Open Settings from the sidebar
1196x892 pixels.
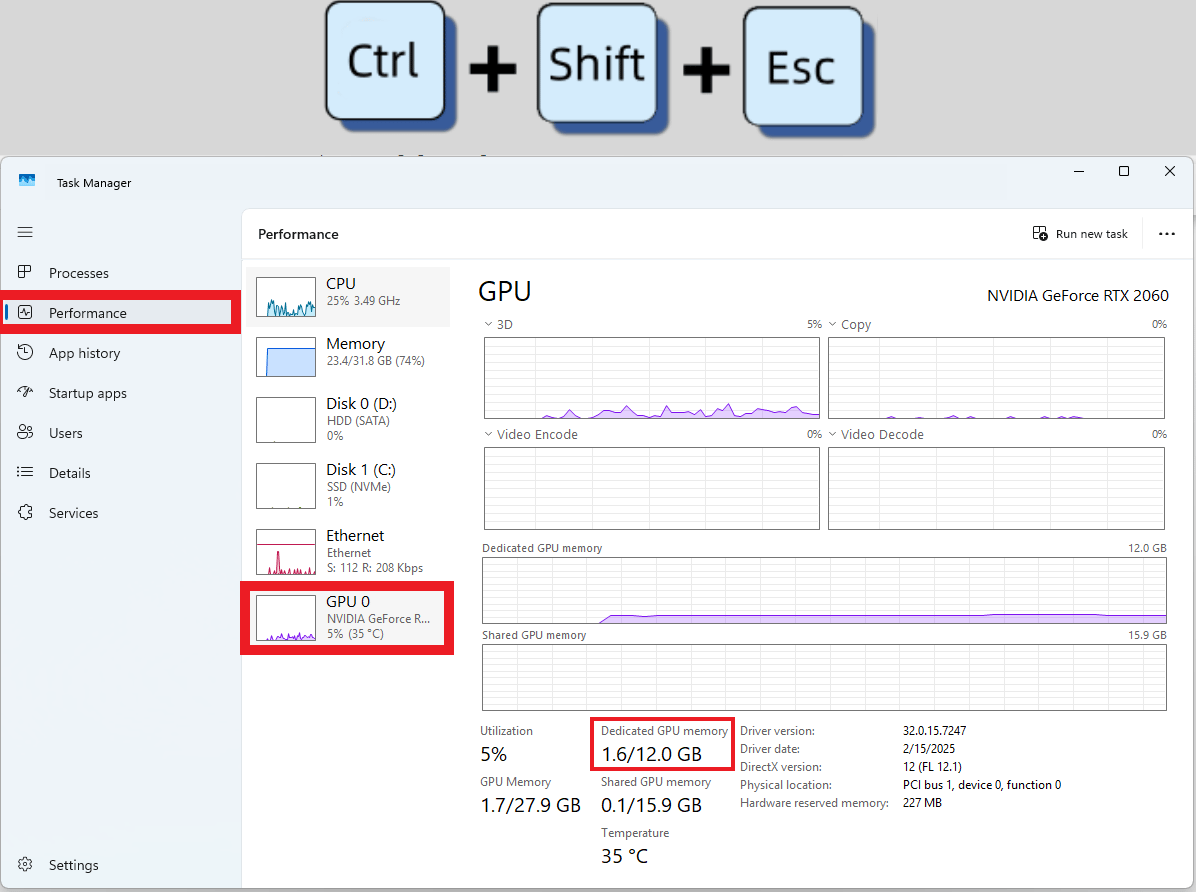(x=73, y=865)
